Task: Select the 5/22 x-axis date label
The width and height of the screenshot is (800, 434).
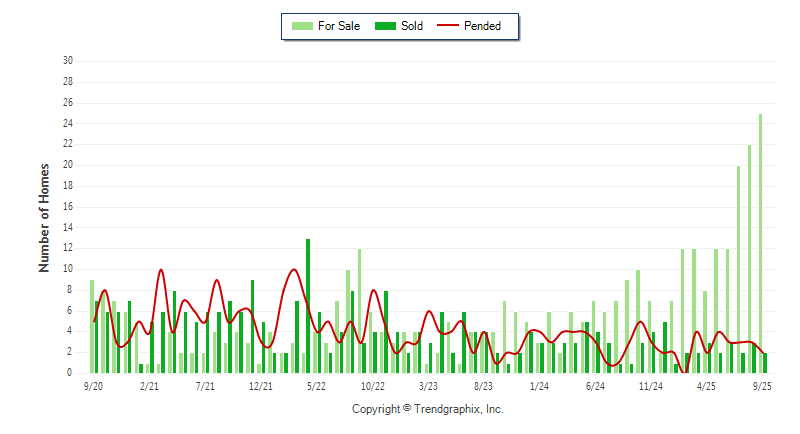Action: coord(316,385)
